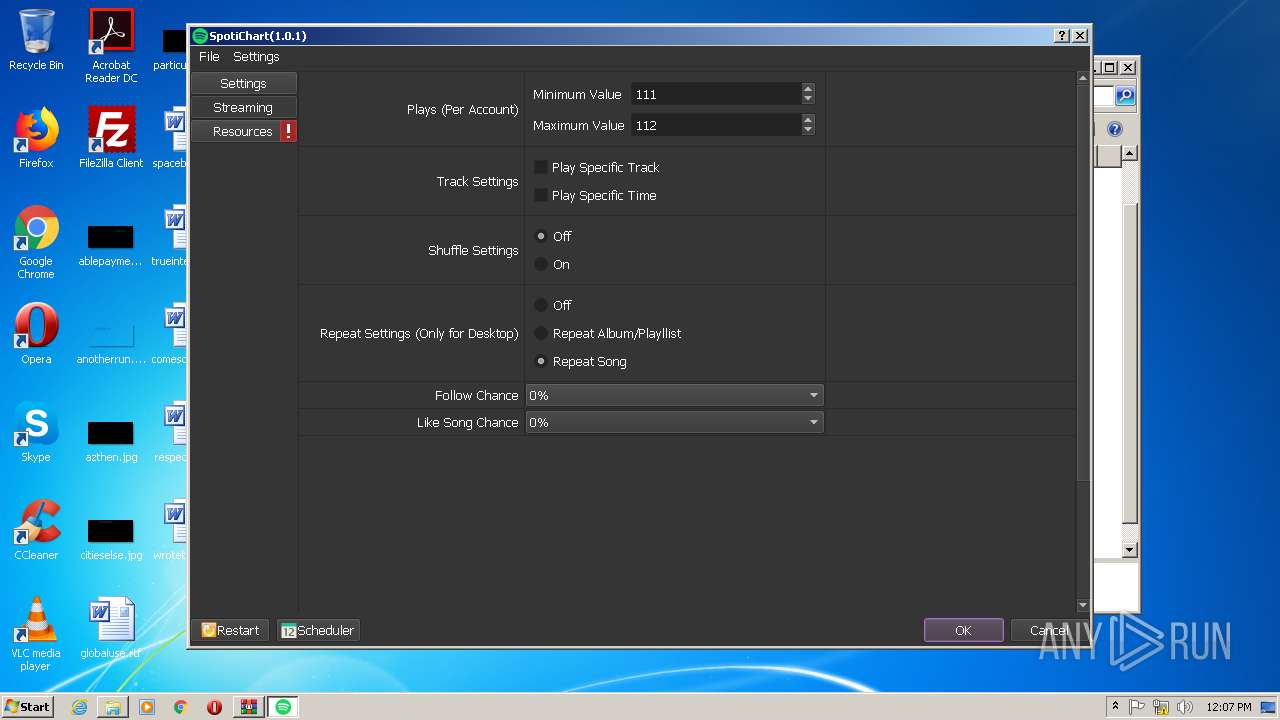
Task: Click the help question mark in title bar
Action: [x=1062, y=36]
